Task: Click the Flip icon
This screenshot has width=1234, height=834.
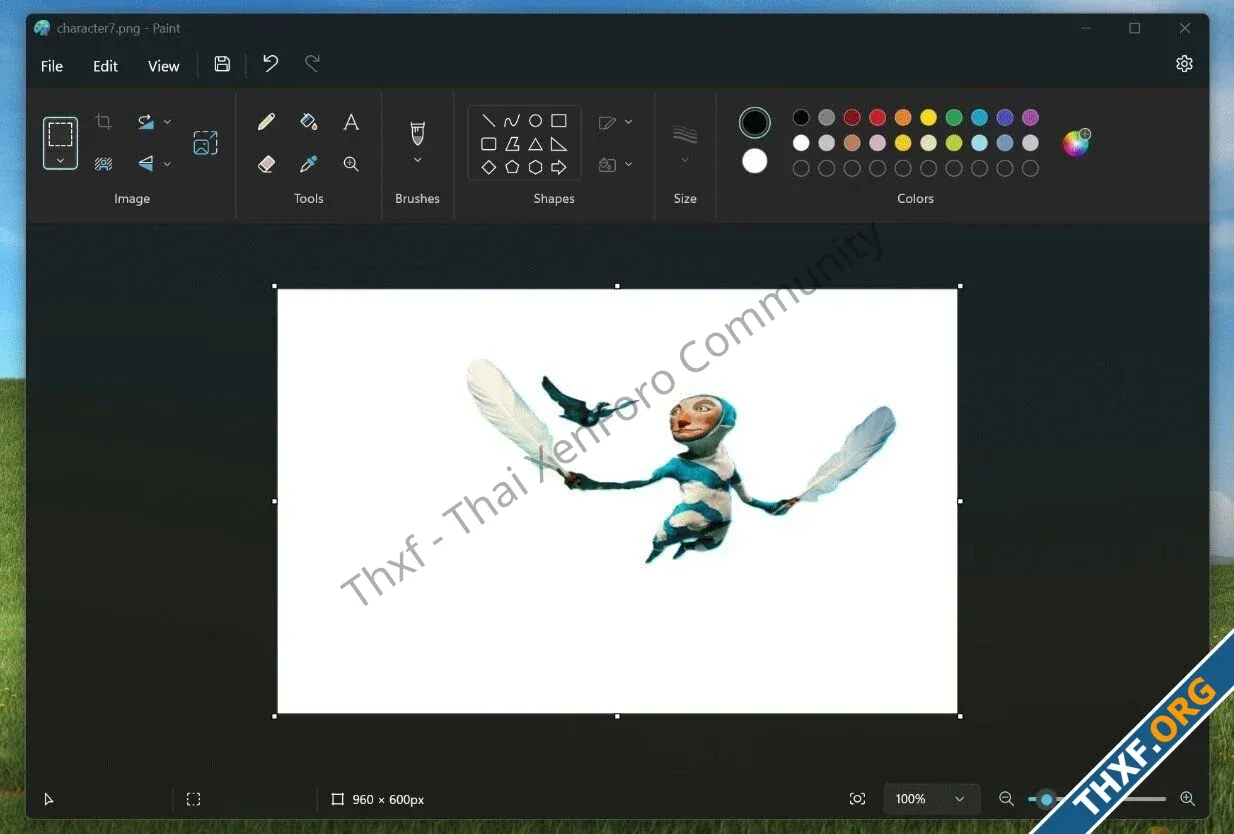Action: tap(146, 164)
